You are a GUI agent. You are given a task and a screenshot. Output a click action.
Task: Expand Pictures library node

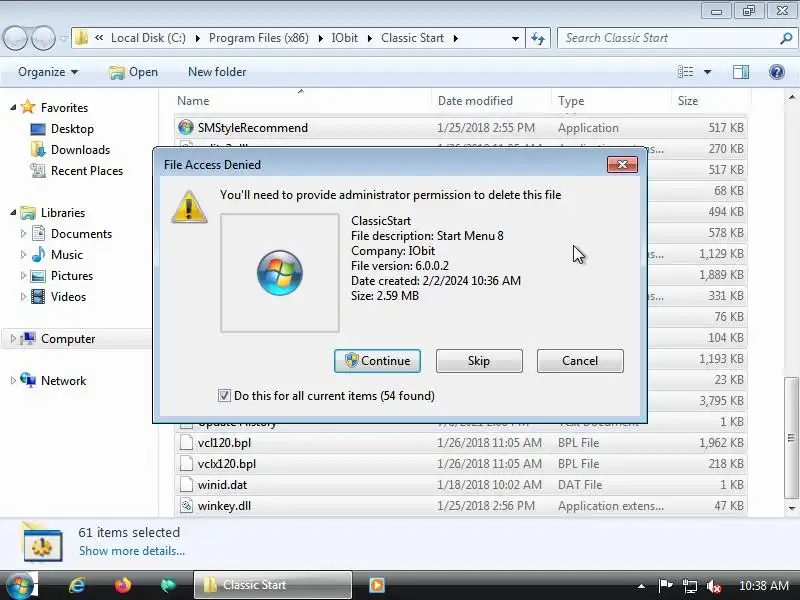tap(23, 276)
